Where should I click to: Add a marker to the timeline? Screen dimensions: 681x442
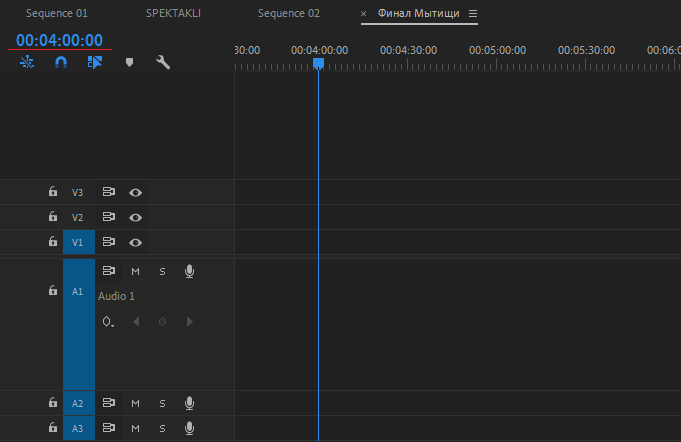click(x=128, y=62)
